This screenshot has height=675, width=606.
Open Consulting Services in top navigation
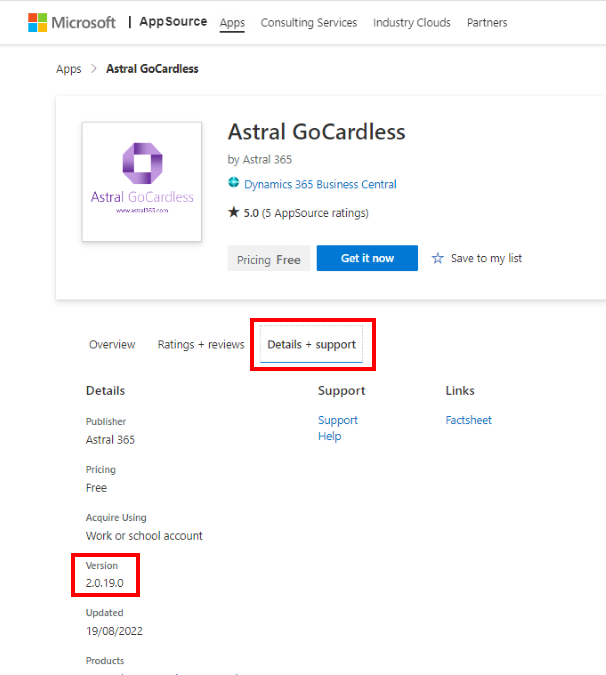[x=308, y=23]
